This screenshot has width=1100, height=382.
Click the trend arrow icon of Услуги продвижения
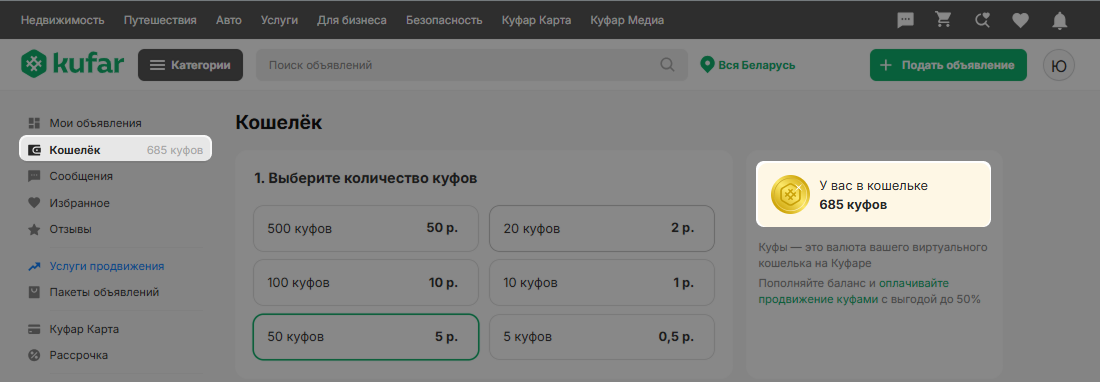[x=34, y=266]
